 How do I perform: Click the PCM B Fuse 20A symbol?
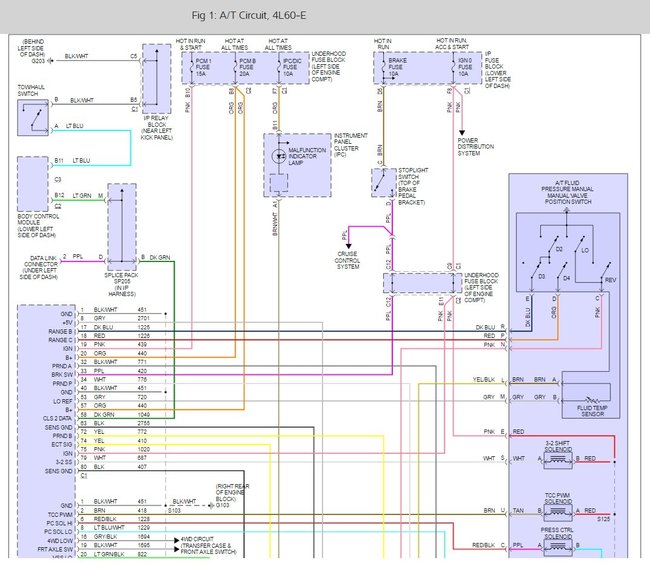235,67
